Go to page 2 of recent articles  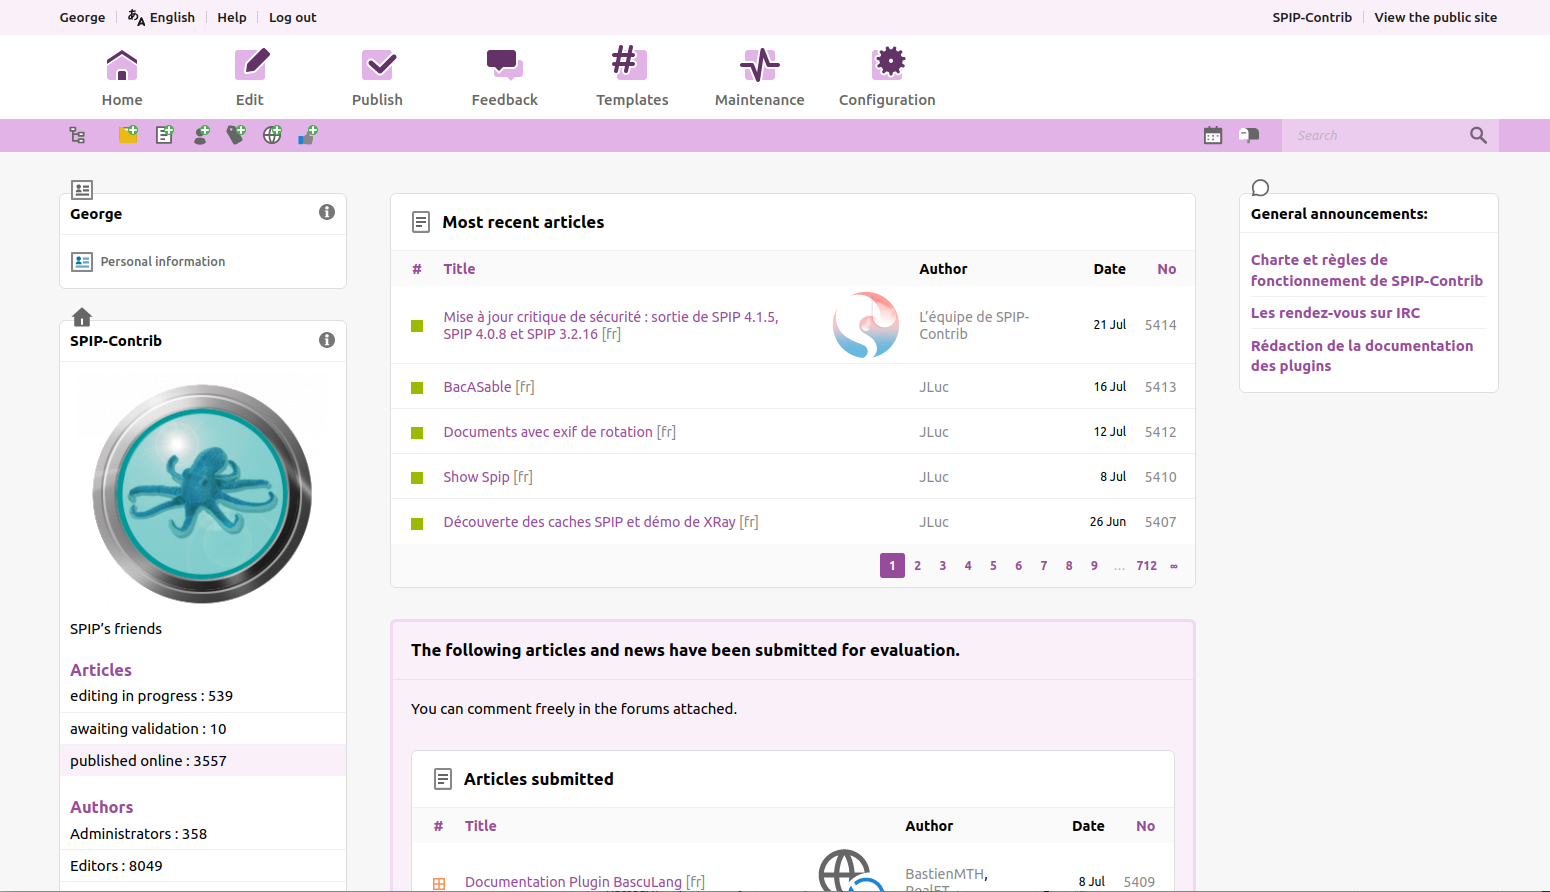917,566
